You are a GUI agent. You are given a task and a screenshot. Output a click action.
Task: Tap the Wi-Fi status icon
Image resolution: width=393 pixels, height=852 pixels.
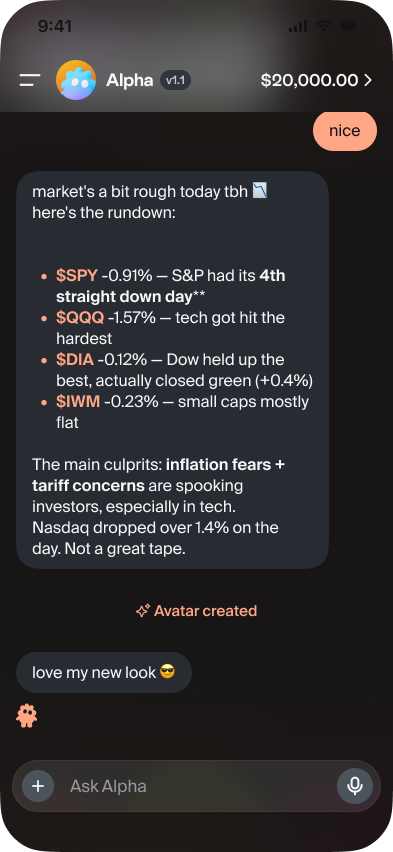(x=324, y=26)
